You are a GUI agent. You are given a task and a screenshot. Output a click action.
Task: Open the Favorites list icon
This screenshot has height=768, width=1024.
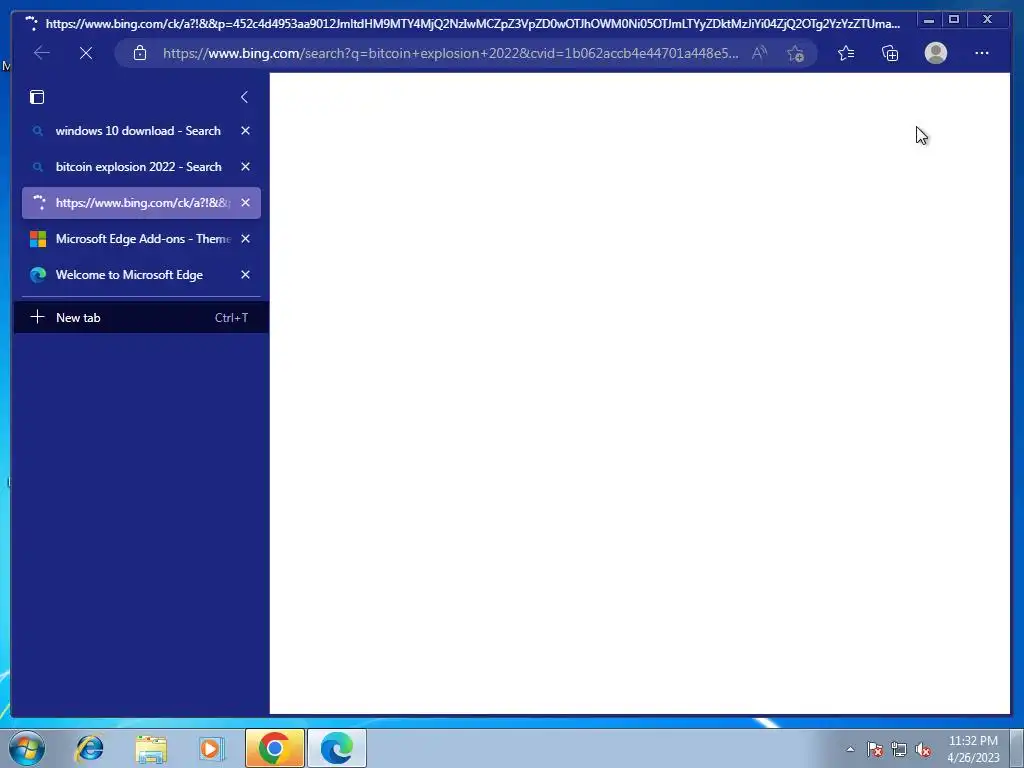click(x=846, y=53)
